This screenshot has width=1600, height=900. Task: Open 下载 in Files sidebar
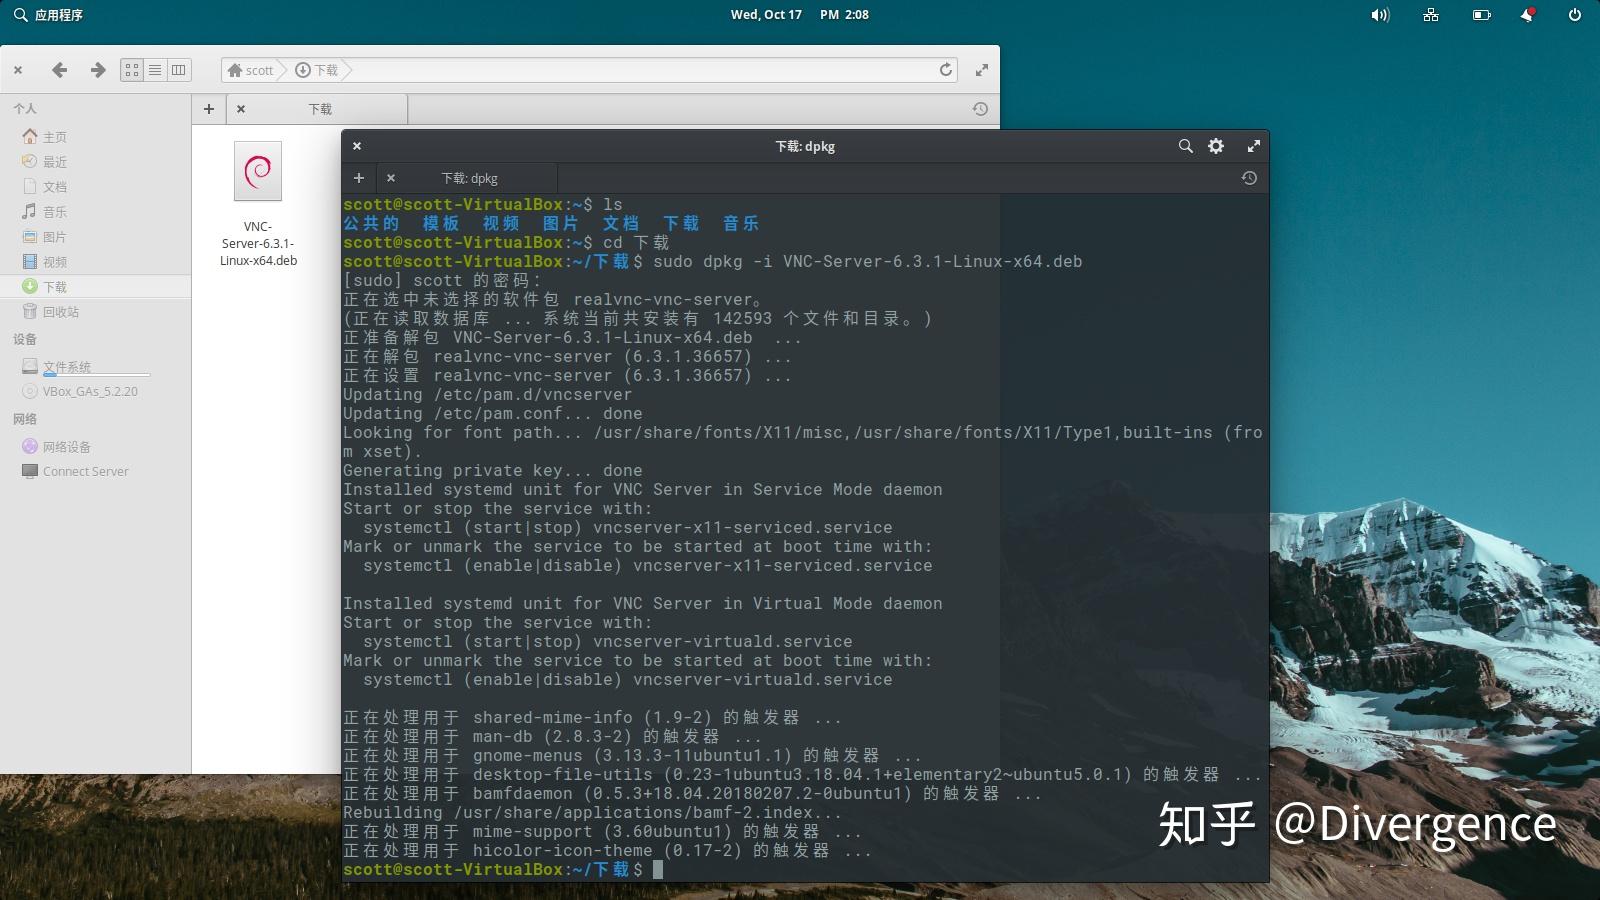[x=95, y=287]
